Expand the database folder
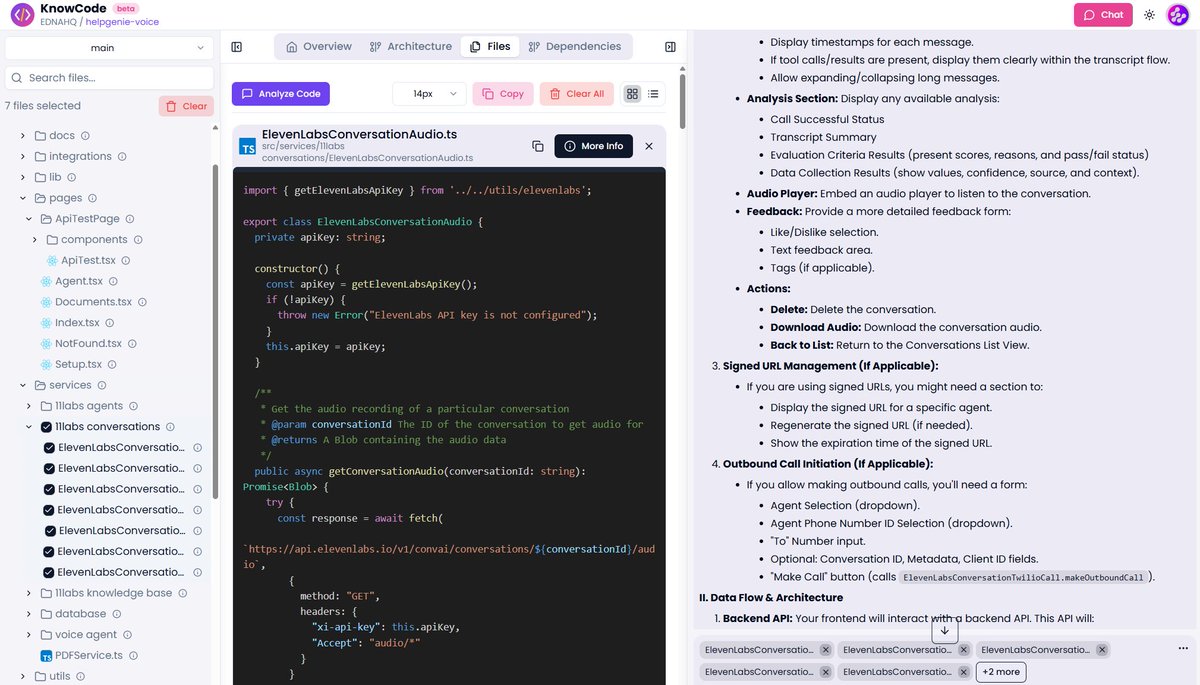This screenshot has width=1200, height=685. click(x=30, y=614)
